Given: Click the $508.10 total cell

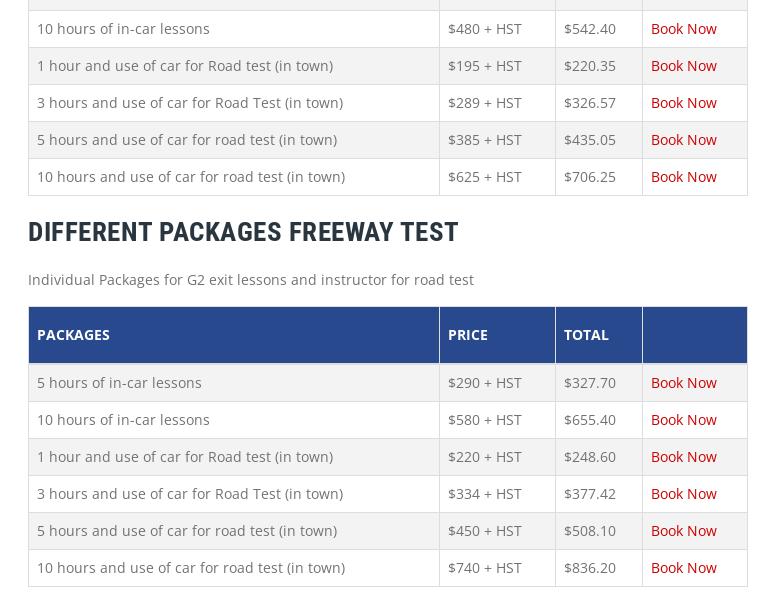Looking at the screenshot, I should (590, 531).
